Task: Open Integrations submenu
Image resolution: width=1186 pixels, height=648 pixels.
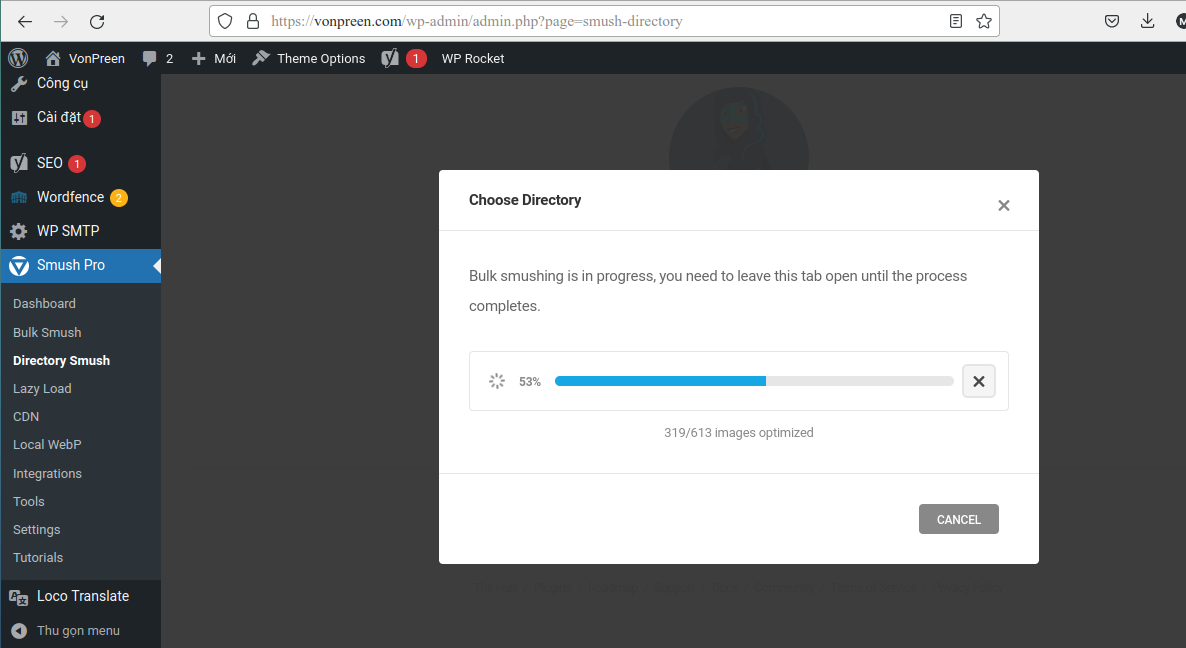Action: click(x=47, y=473)
